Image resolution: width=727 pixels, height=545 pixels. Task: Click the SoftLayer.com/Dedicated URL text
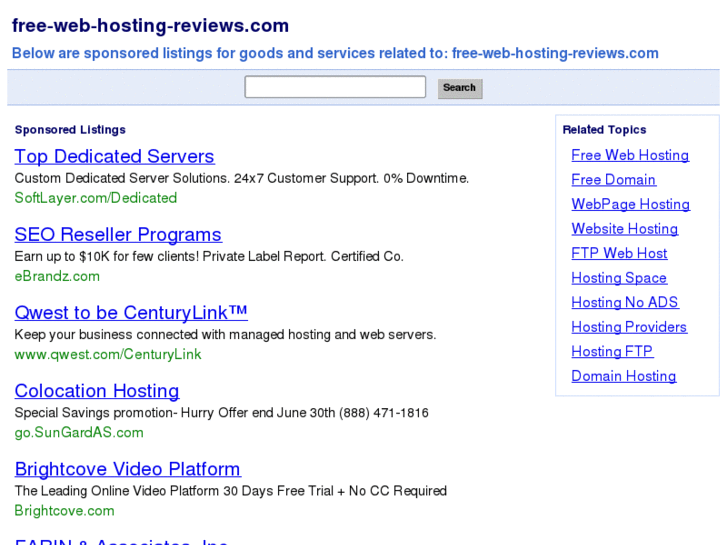[x=96, y=198]
